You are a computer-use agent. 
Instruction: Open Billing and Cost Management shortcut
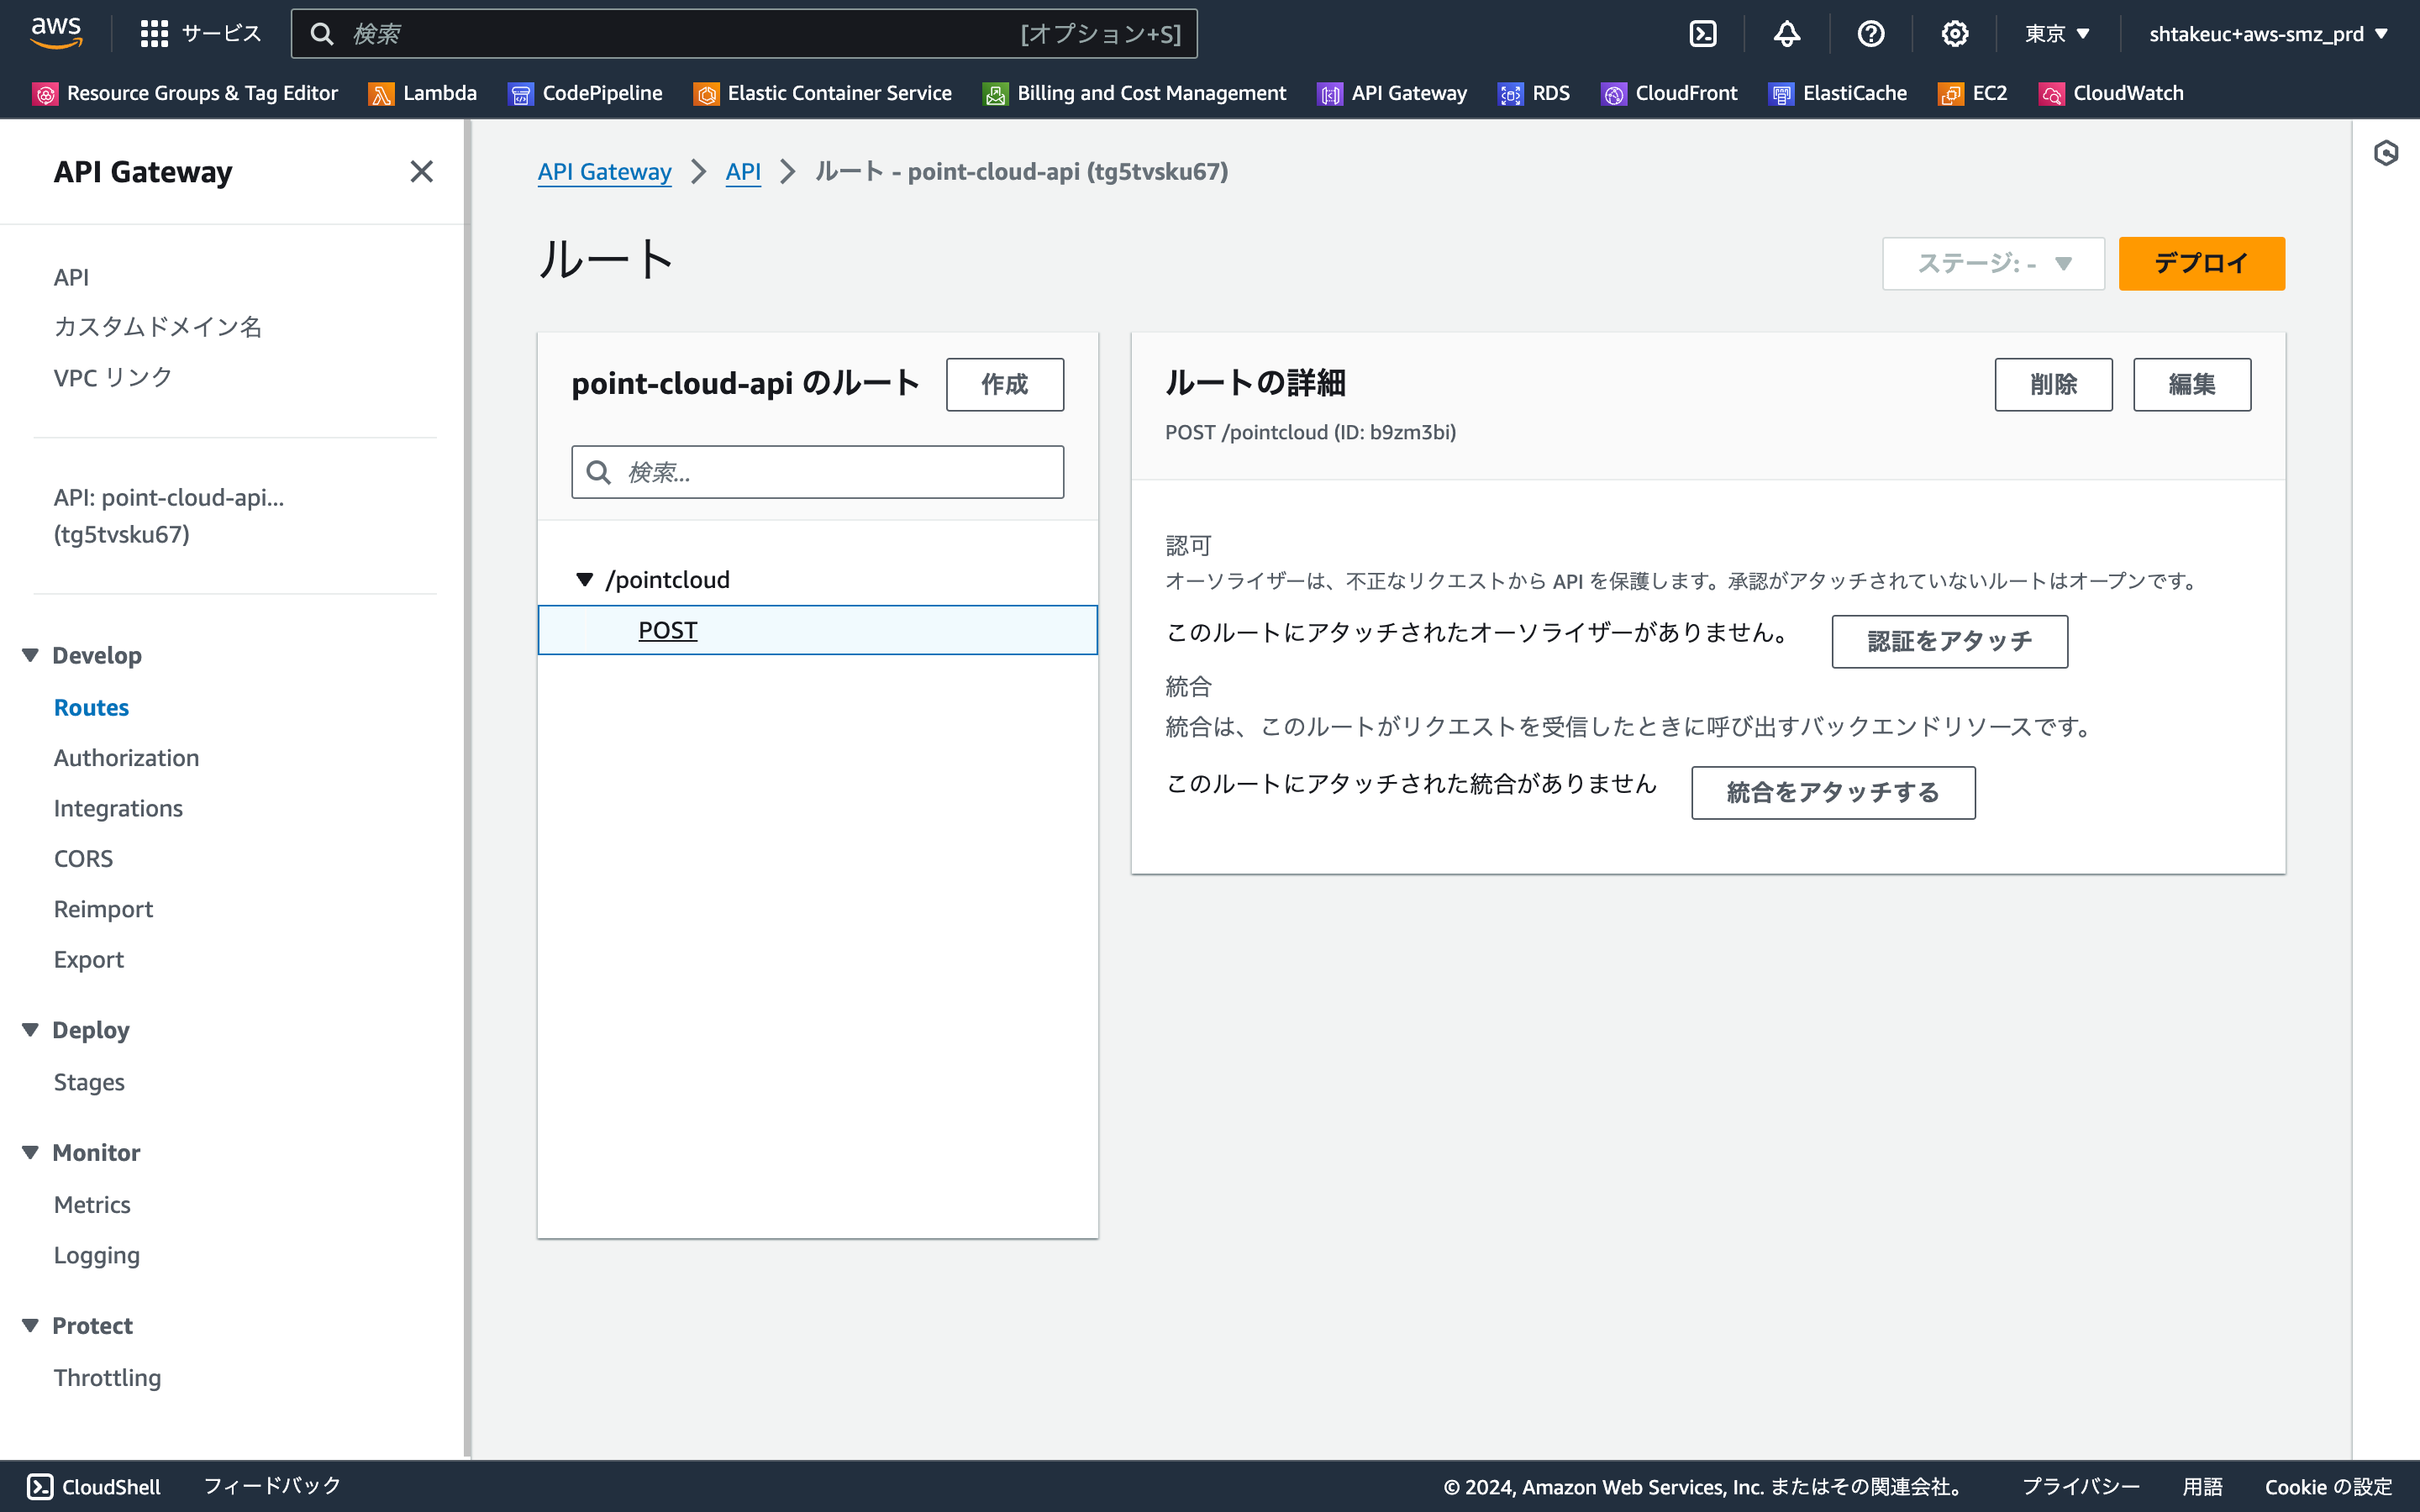(1135, 93)
